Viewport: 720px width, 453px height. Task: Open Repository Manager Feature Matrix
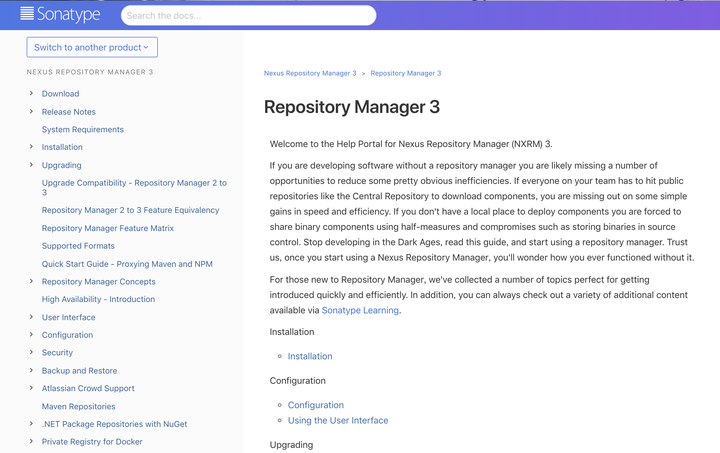click(108, 228)
